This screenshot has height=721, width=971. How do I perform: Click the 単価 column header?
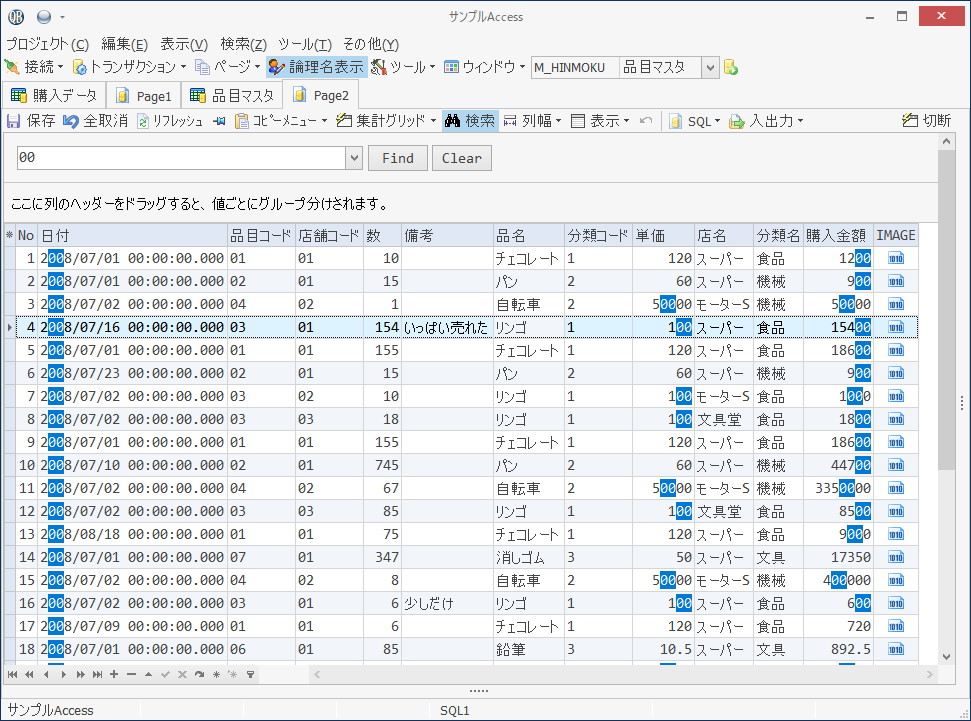[663, 235]
